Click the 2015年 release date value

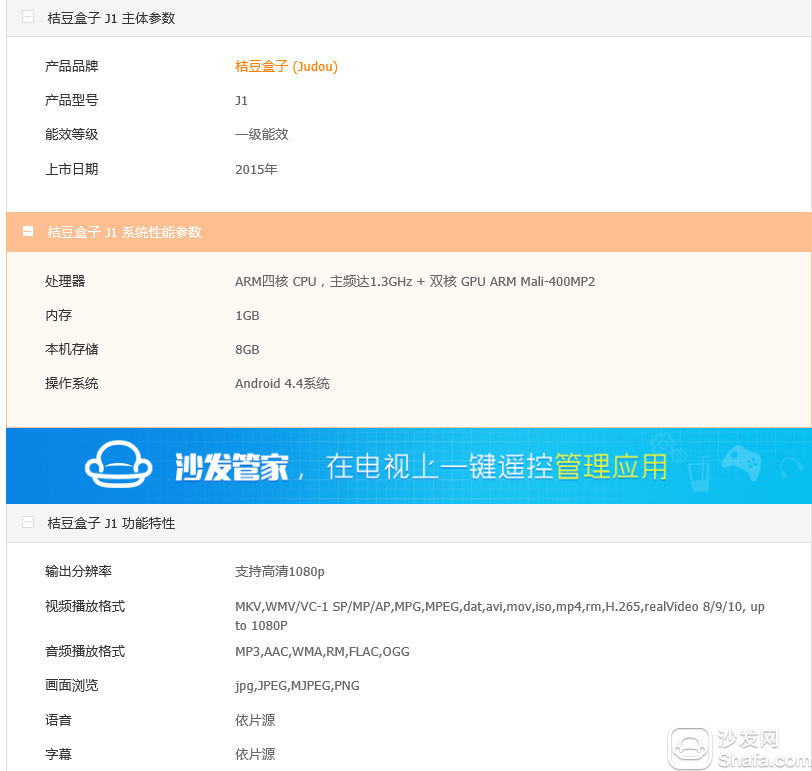click(256, 169)
